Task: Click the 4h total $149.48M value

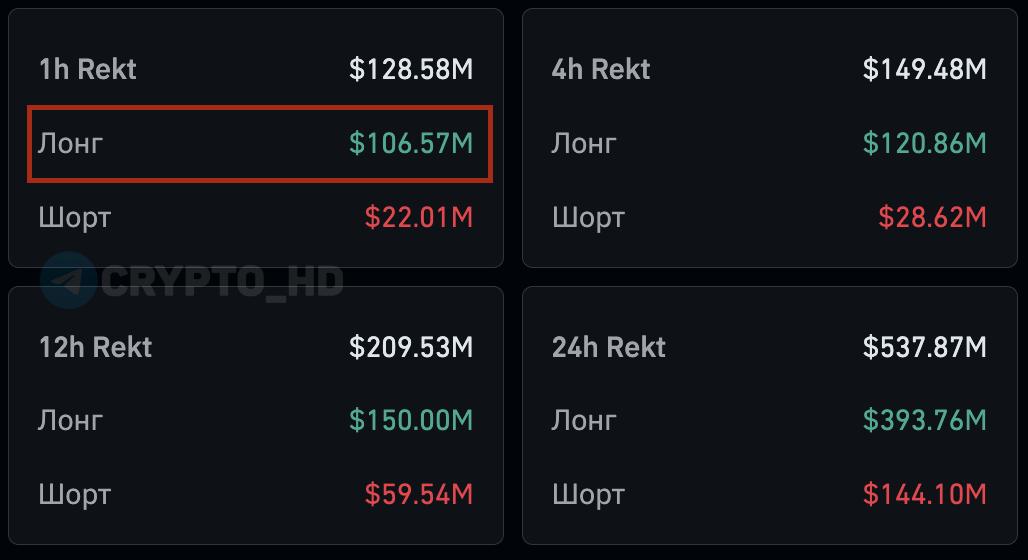Action: 925,69
